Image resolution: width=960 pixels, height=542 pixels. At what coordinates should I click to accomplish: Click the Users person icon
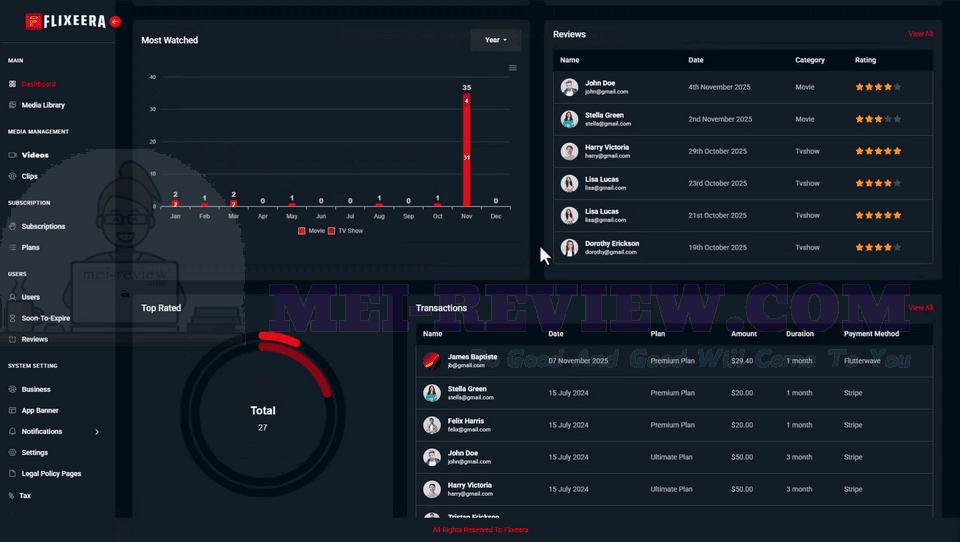[12, 297]
